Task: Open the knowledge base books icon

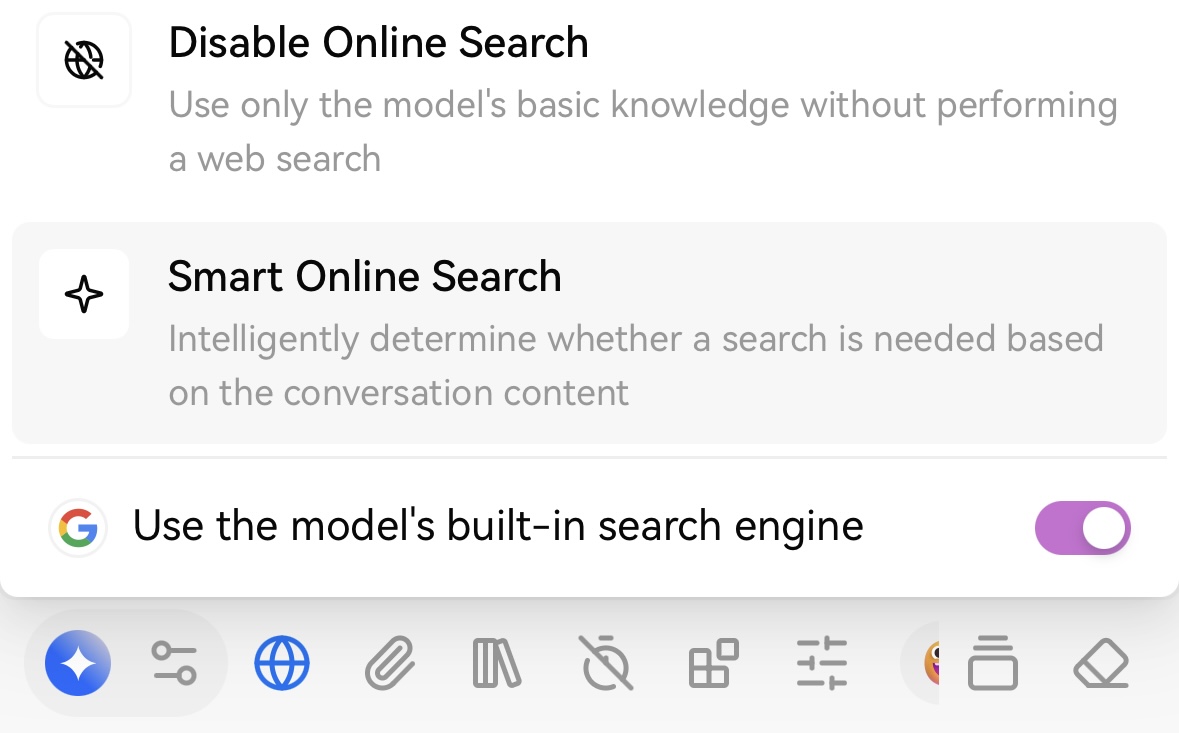Action: point(497,663)
